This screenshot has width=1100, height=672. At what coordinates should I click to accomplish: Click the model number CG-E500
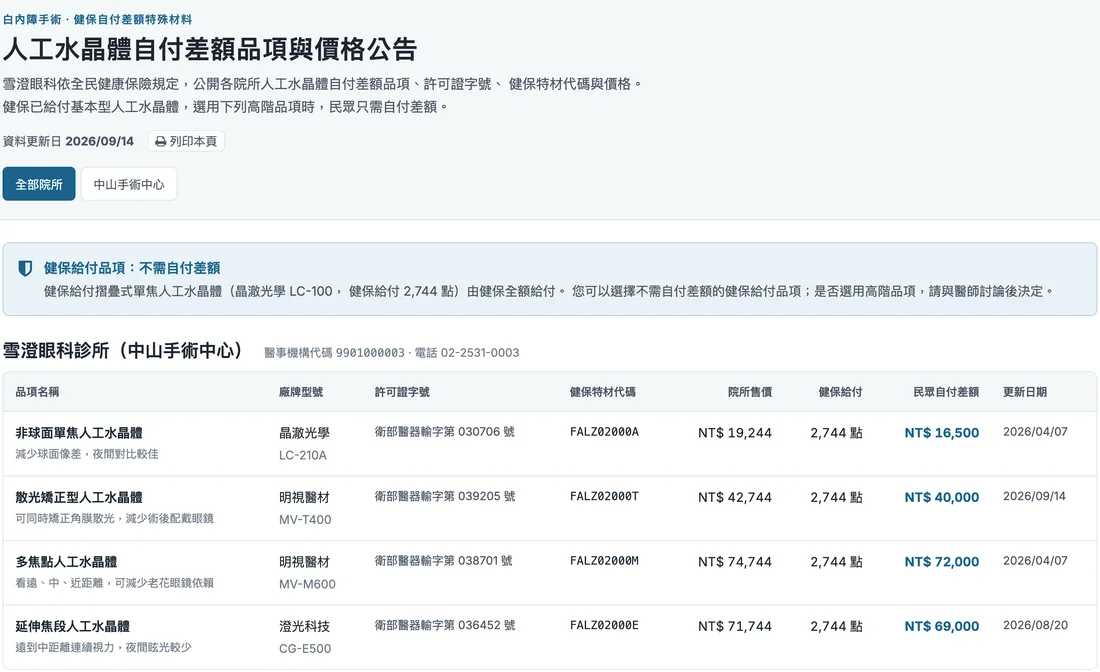tap(305, 648)
